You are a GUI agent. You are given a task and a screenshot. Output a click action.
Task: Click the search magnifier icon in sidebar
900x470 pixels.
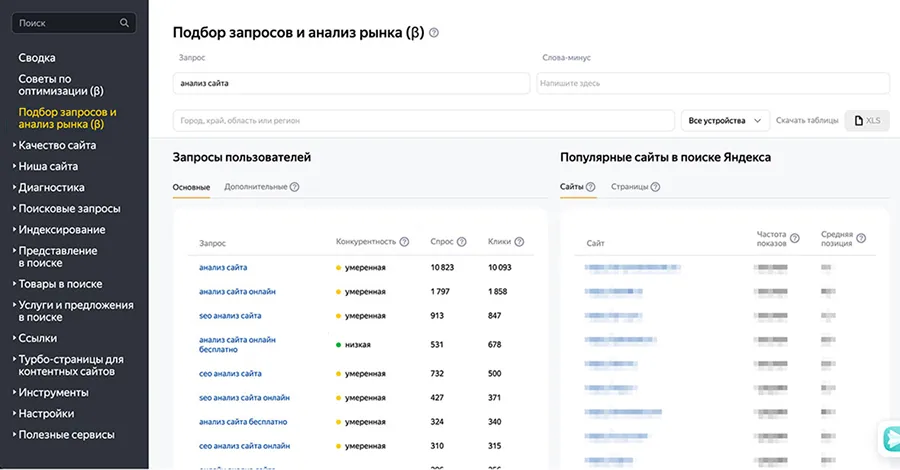coord(124,23)
